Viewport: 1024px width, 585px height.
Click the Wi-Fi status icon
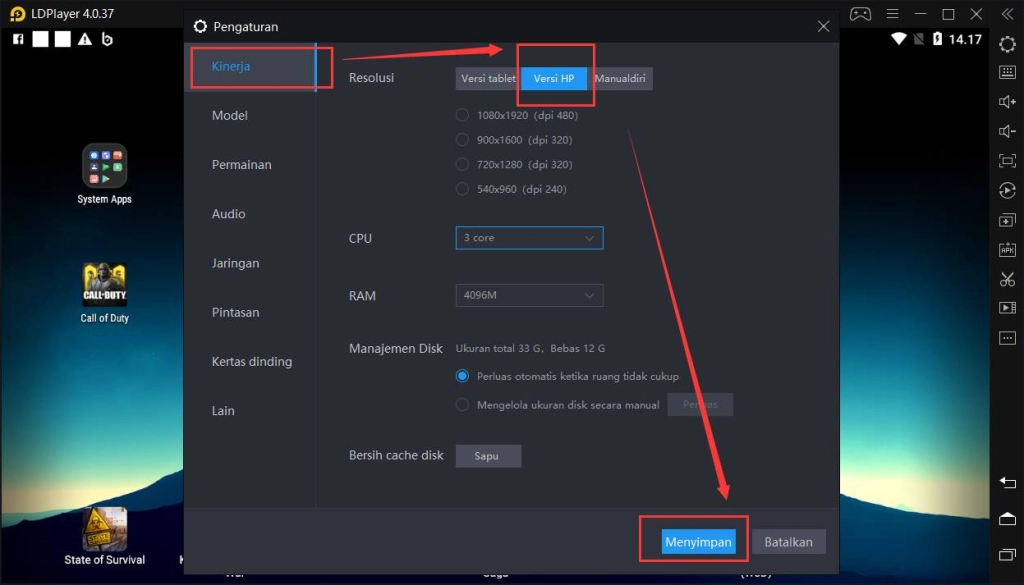point(899,39)
